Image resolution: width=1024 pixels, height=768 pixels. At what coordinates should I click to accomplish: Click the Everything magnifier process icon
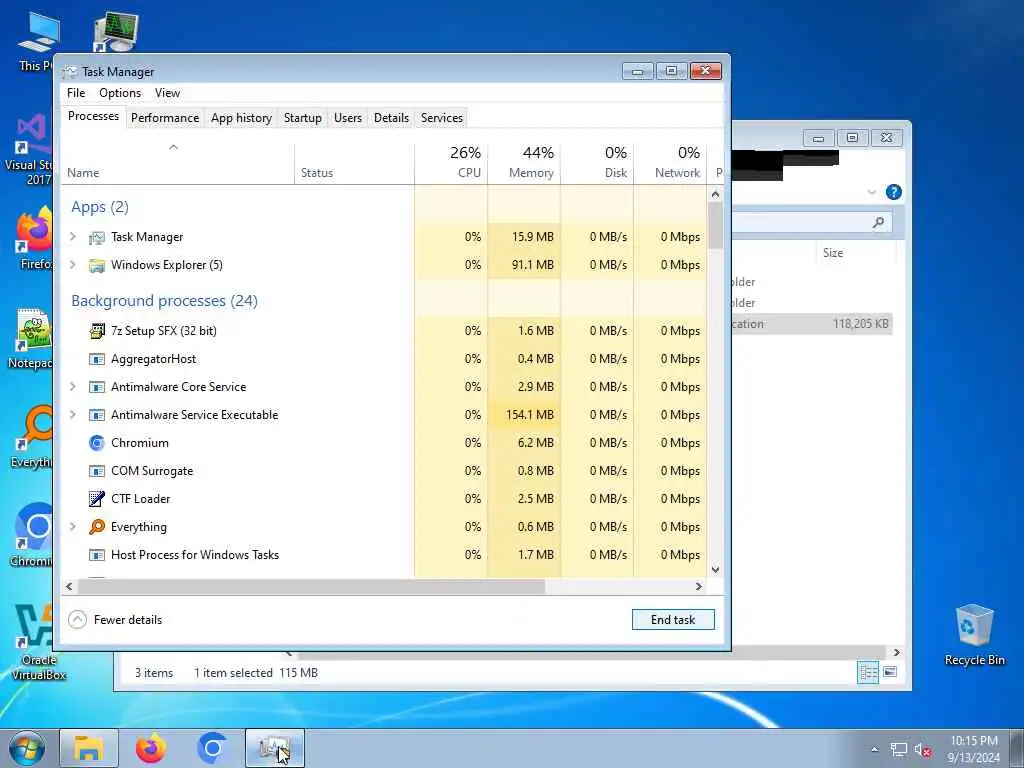[x=97, y=527]
